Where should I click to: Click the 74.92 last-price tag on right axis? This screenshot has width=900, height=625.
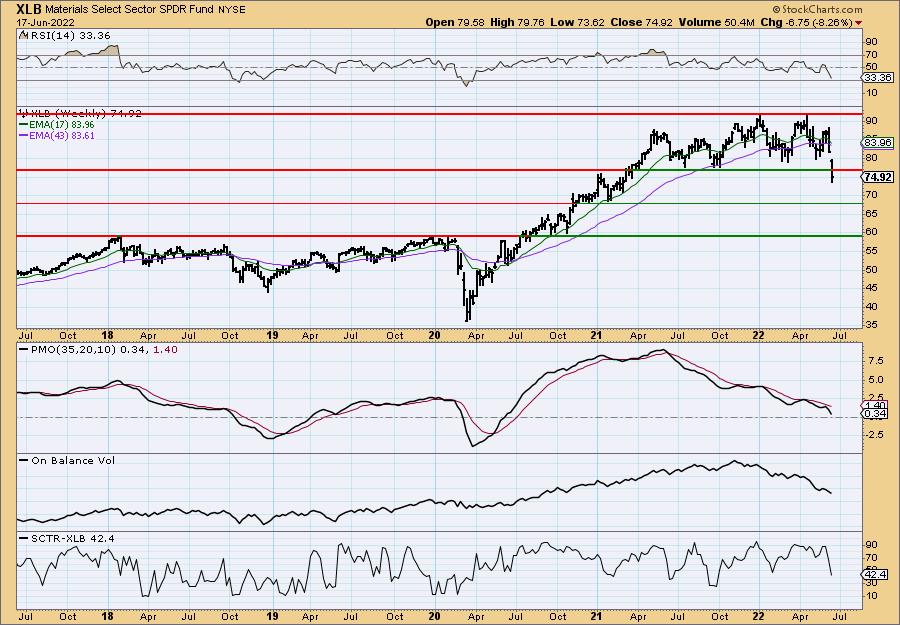click(878, 177)
